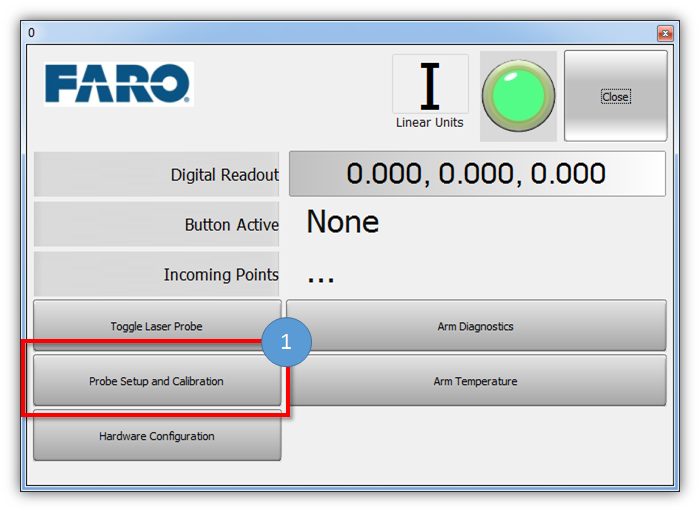
Task: Click the Linear Units caption text
Action: point(430,123)
